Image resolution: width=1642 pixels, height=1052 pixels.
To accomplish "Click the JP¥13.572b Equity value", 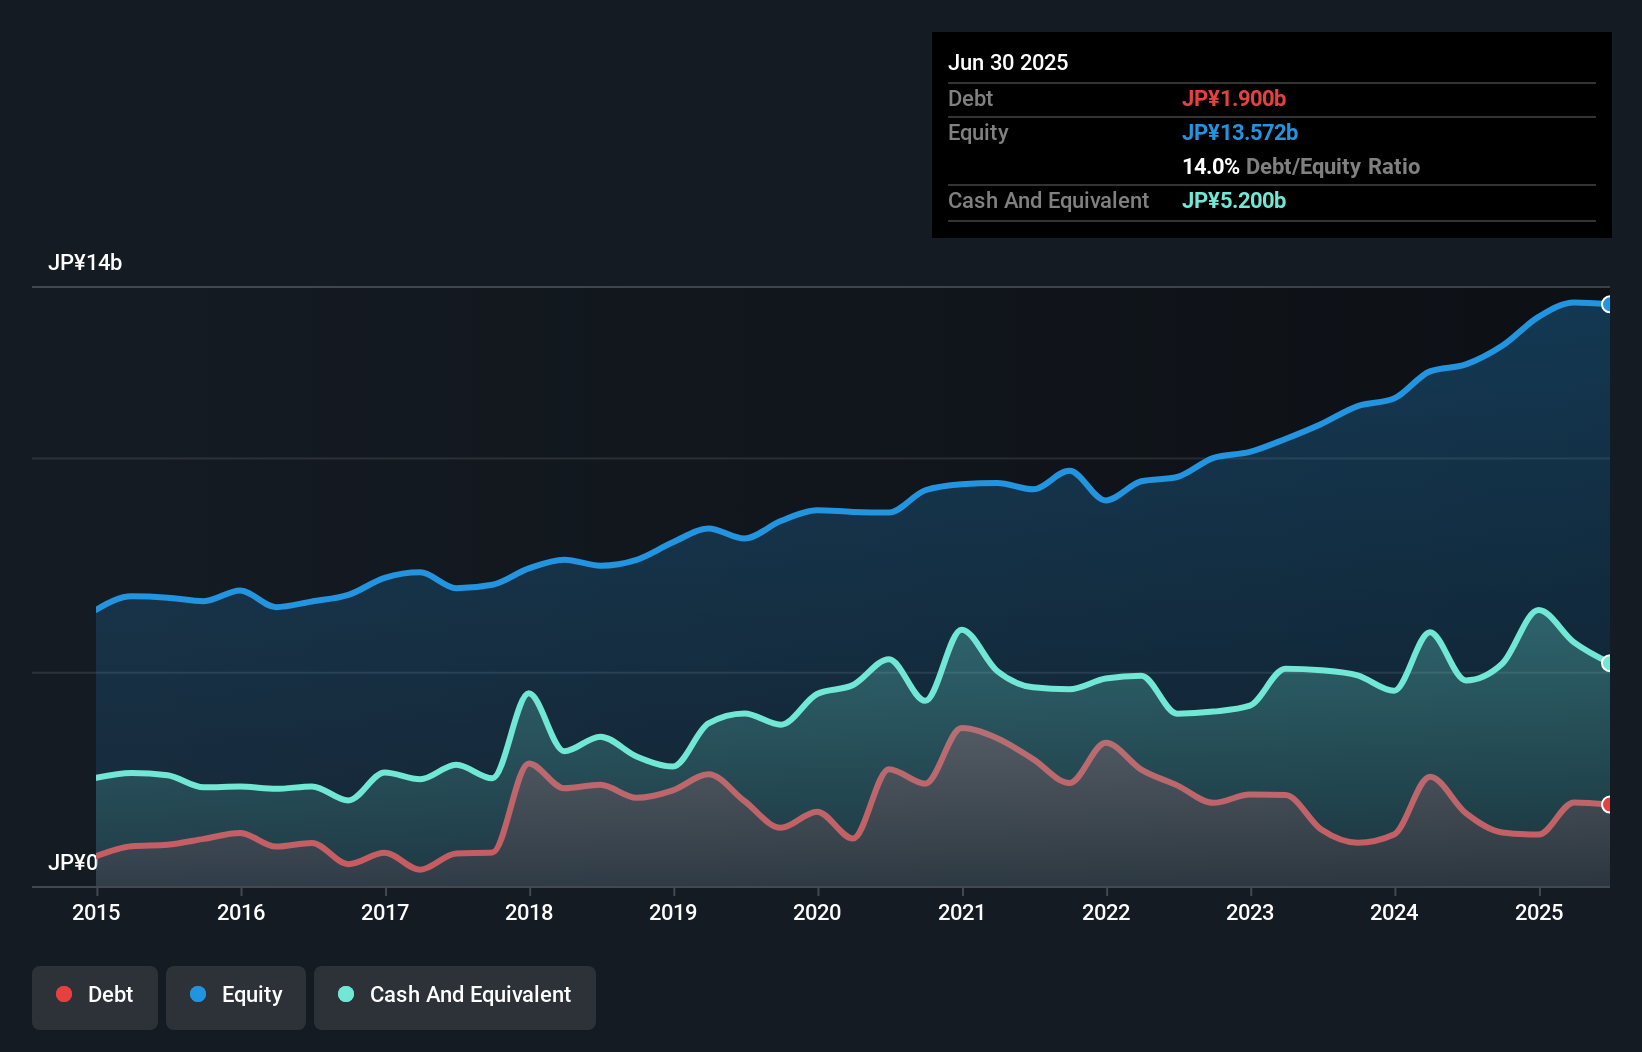I will pyautogui.click(x=1240, y=132).
